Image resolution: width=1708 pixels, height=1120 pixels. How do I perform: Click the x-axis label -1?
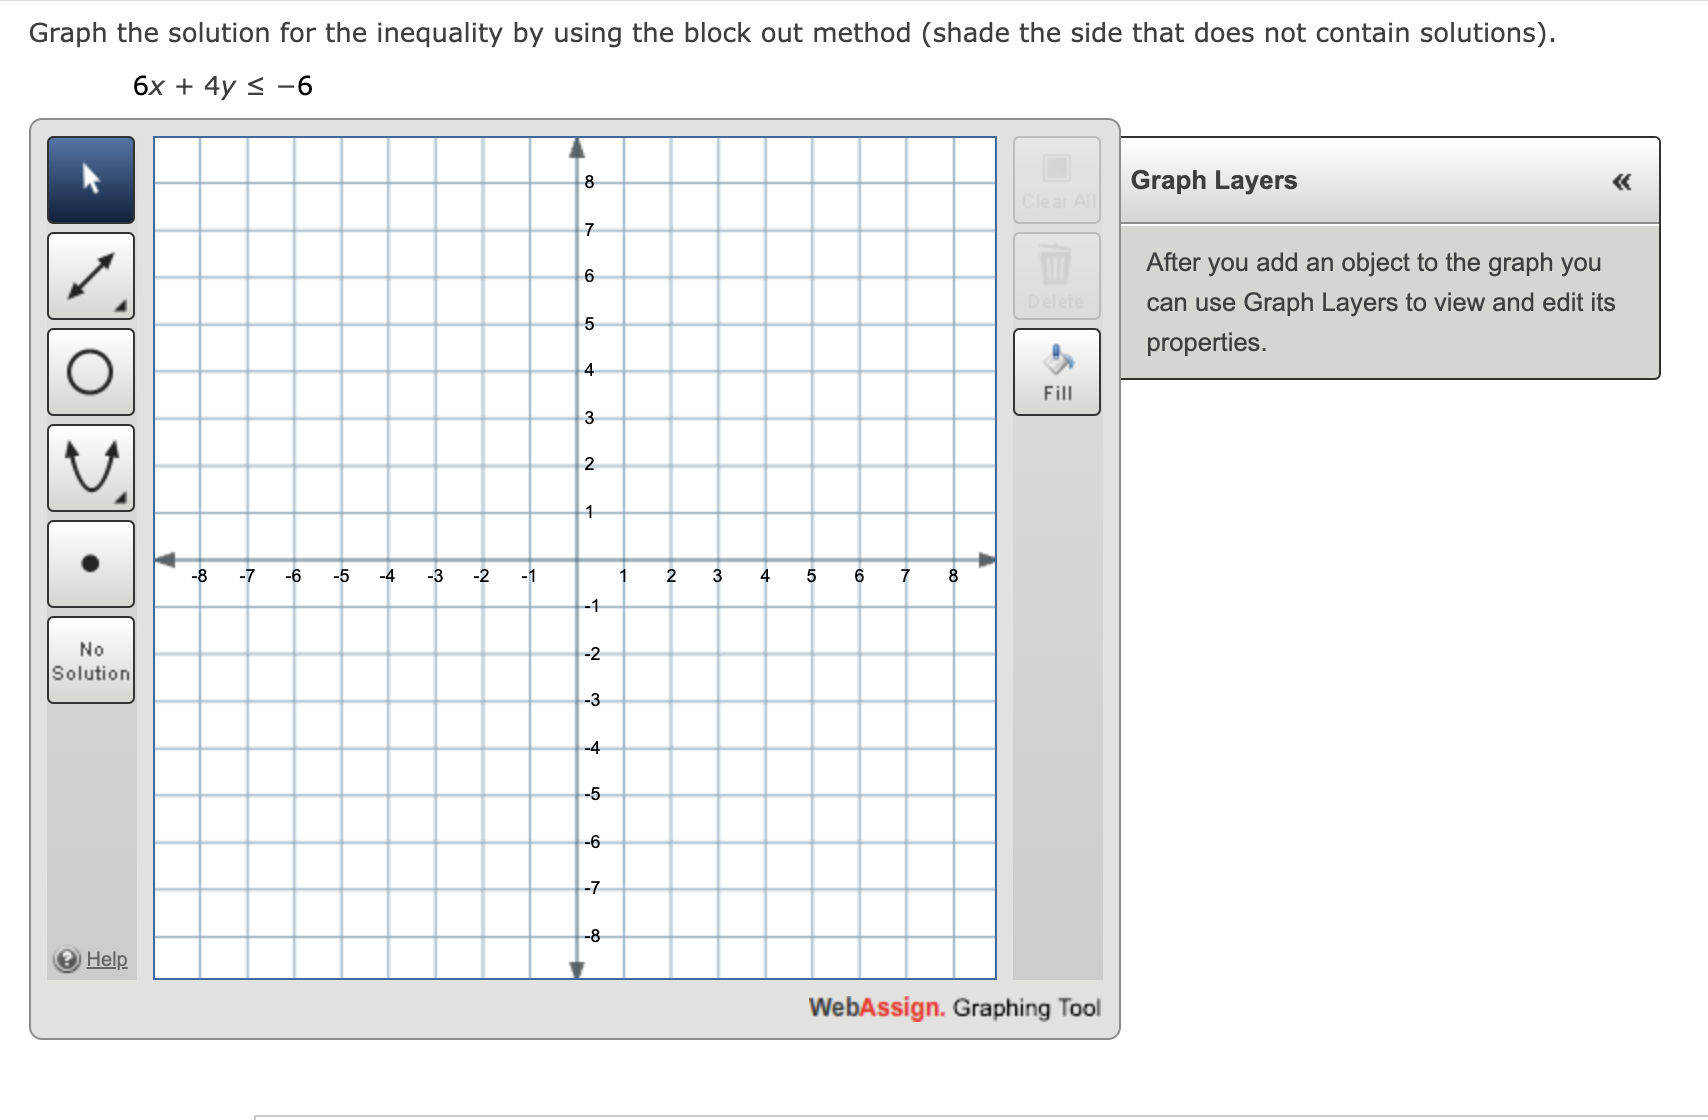pos(529,576)
